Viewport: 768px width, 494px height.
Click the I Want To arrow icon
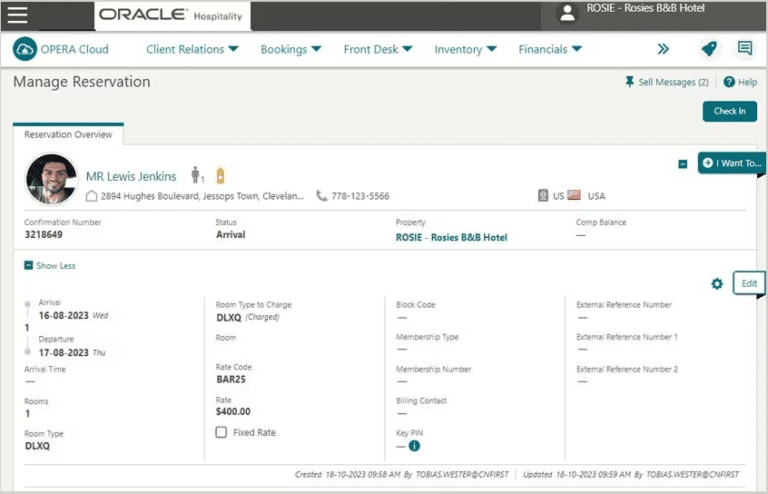click(x=707, y=163)
